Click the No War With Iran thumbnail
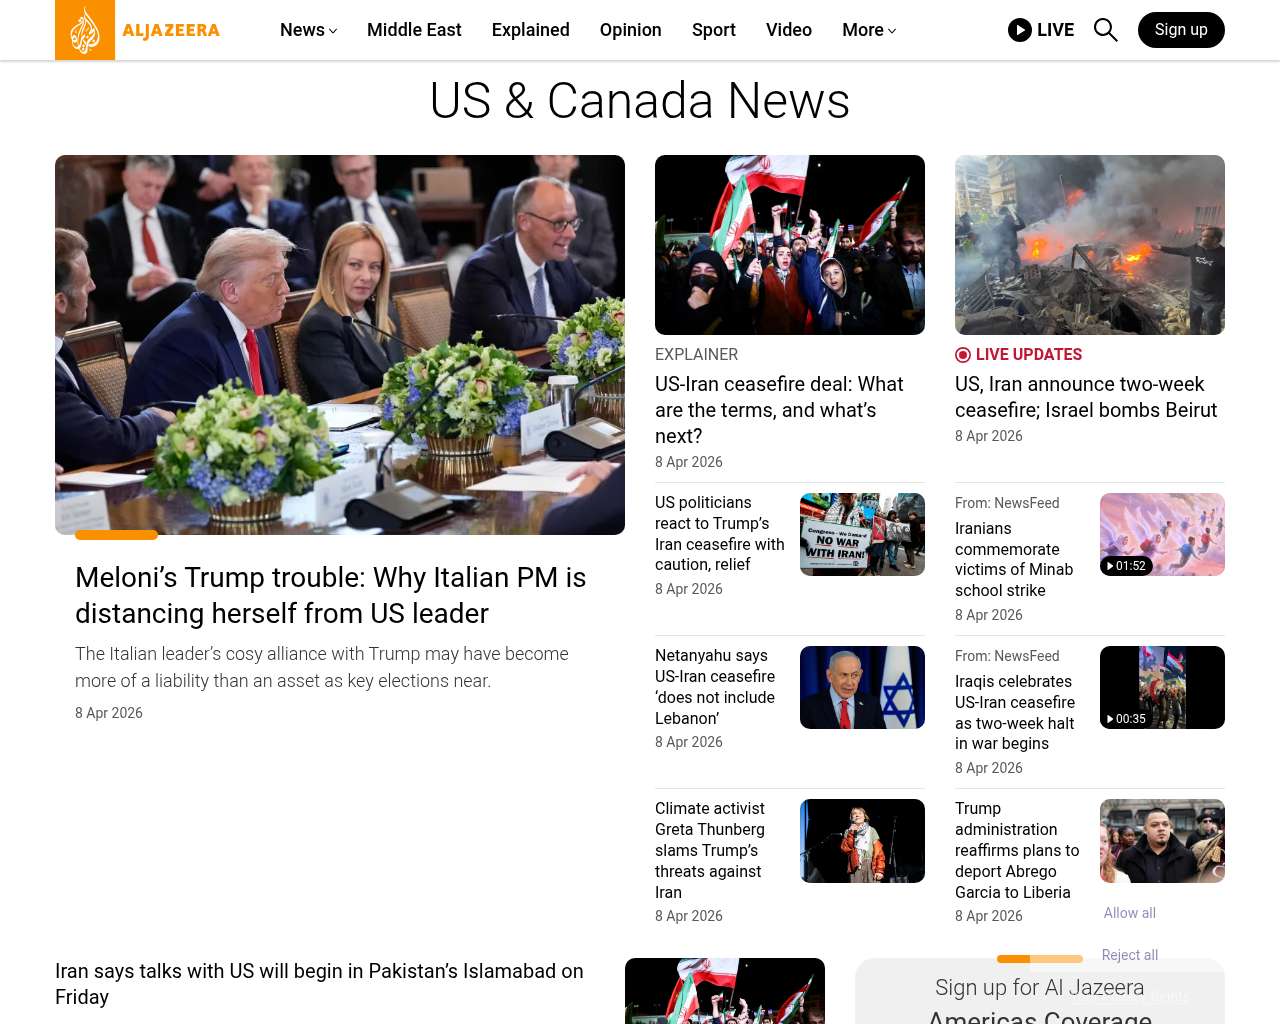This screenshot has width=1280, height=1024. pyautogui.click(x=862, y=534)
